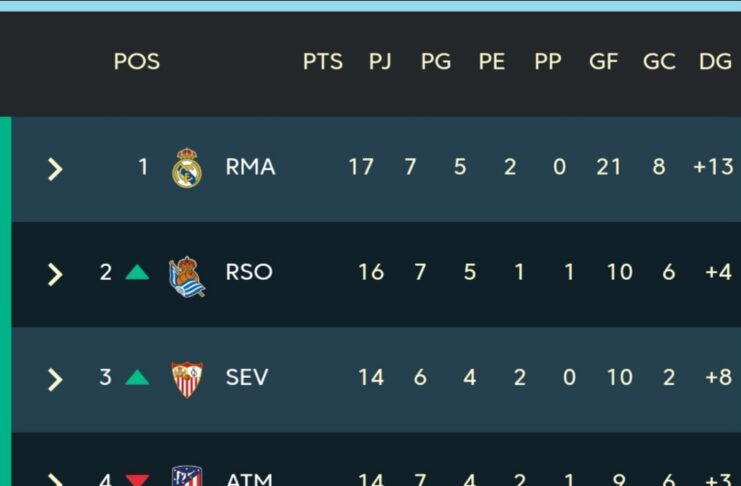Open the RSO team link
Viewport: 741px width, 486px height.
point(249,272)
